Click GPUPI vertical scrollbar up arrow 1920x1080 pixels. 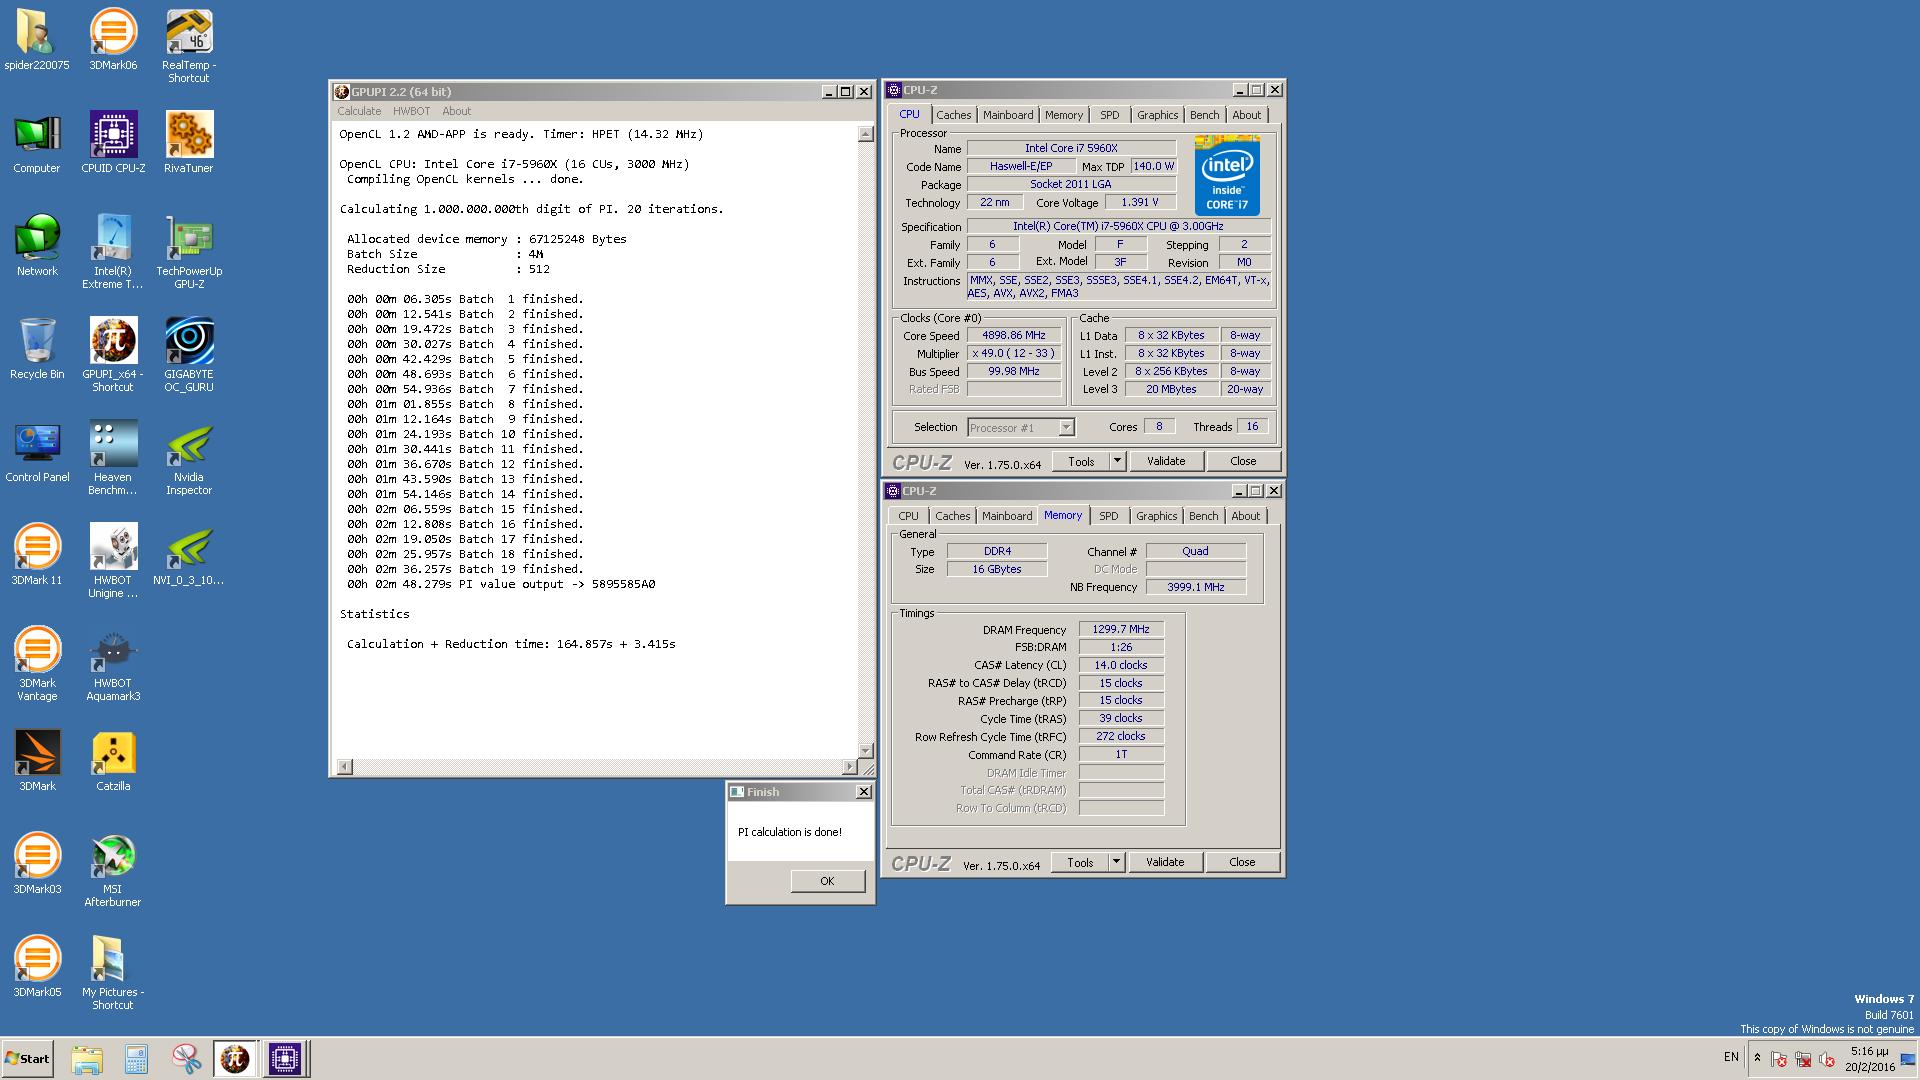[866, 134]
